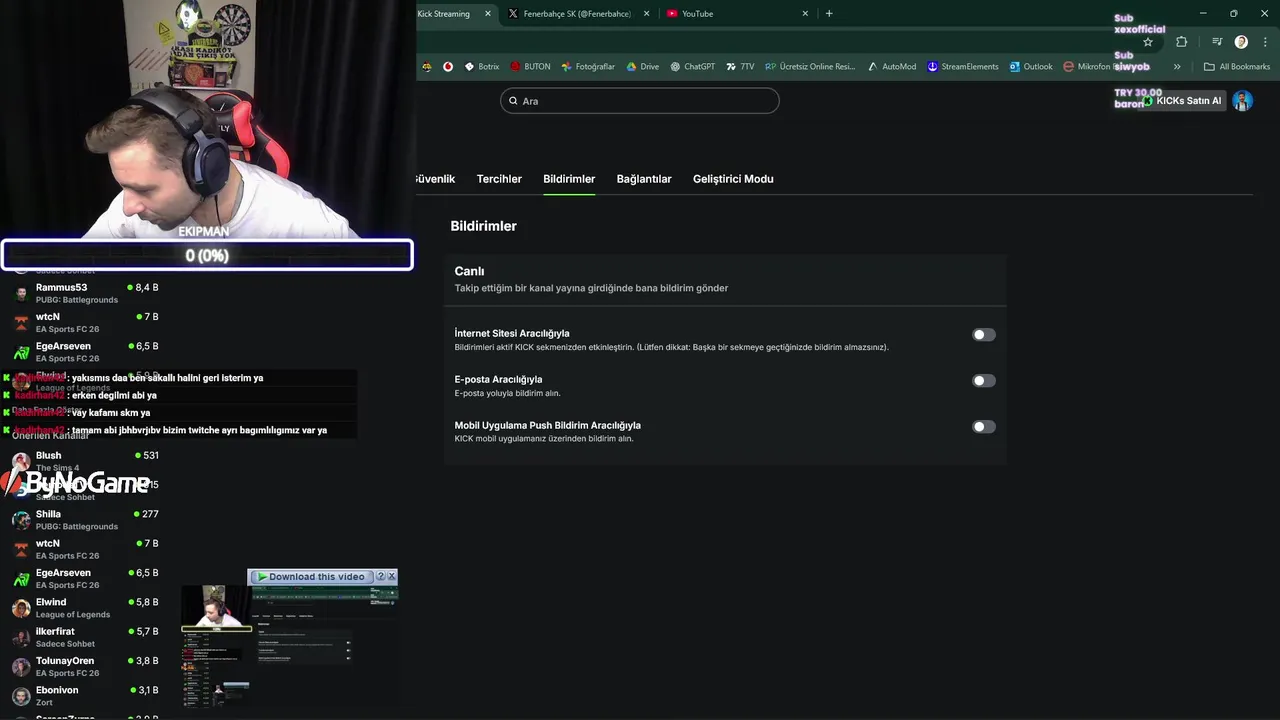Viewport: 1280px width, 720px height.
Task: Open the browser media controls icon
Action: pos(1217,42)
